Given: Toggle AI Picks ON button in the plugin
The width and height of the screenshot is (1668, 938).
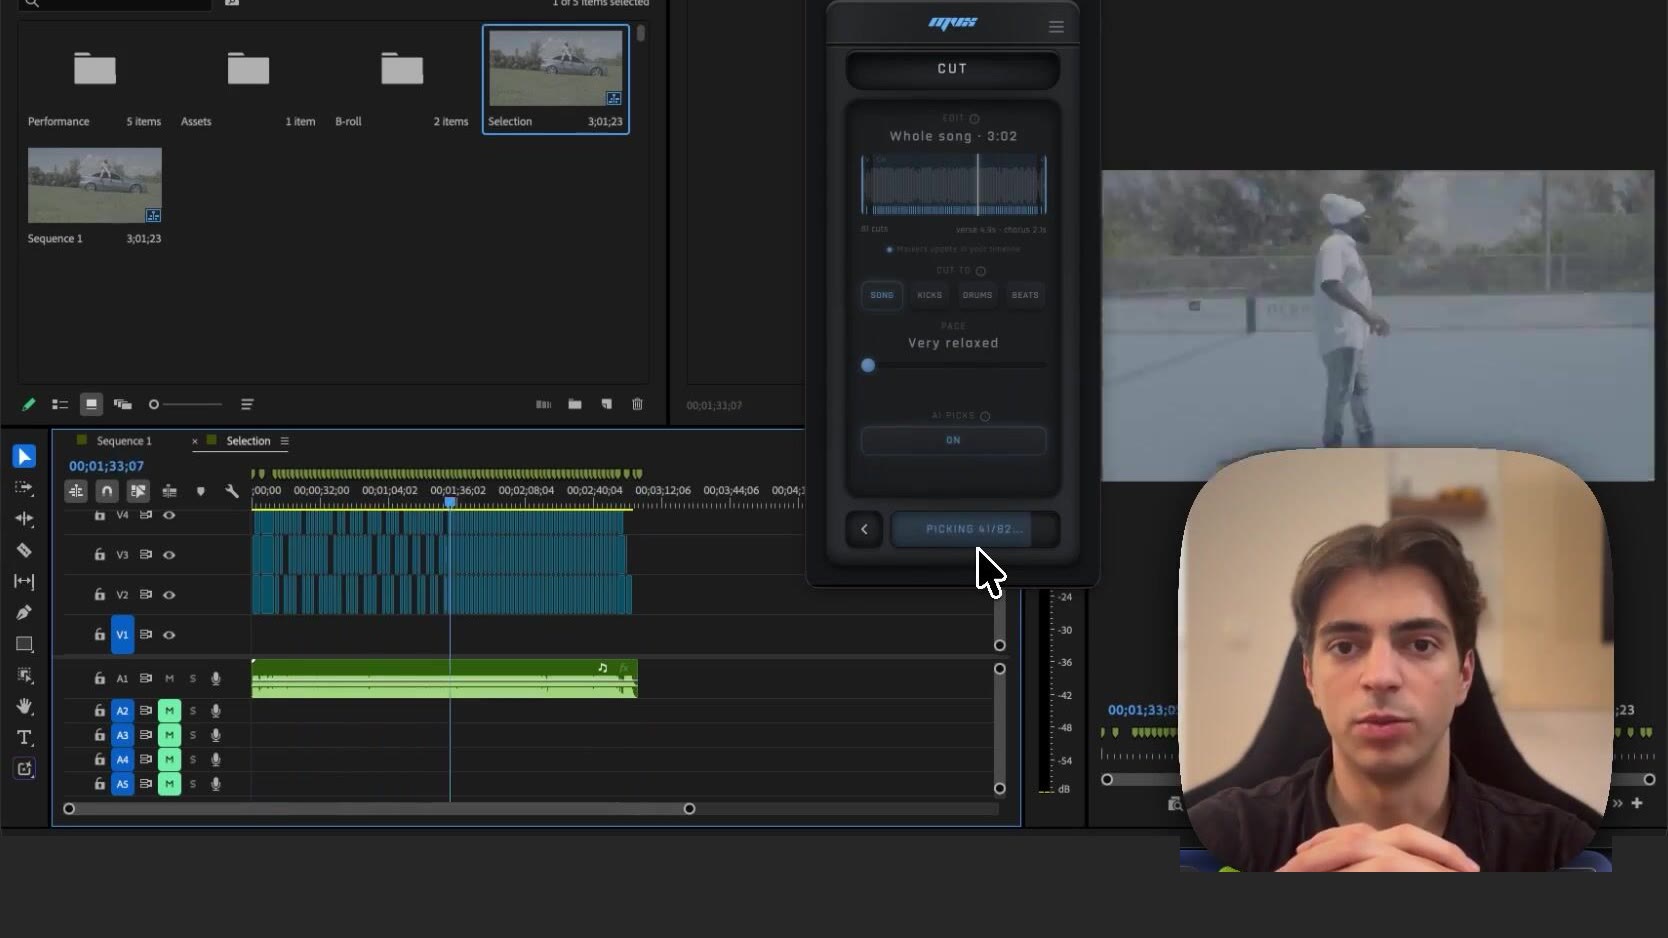Looking at the screenshot, I should pos(953,440).
